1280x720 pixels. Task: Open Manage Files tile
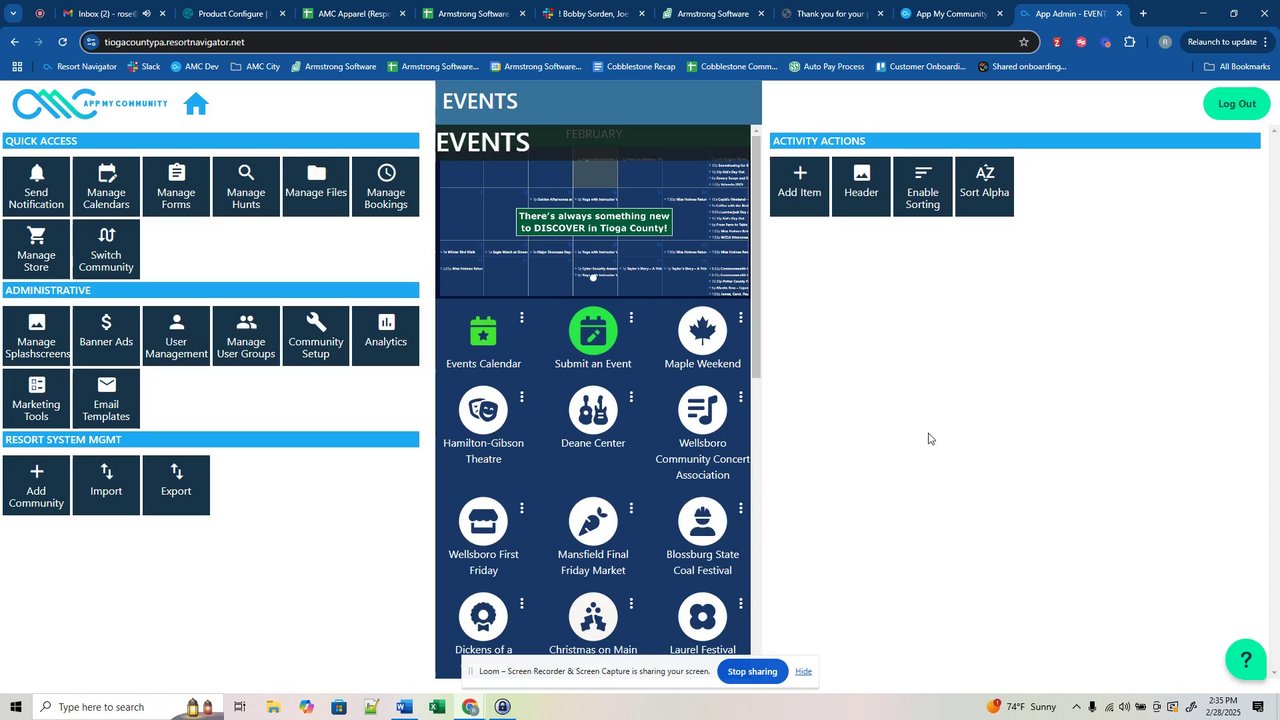(316, 186)
